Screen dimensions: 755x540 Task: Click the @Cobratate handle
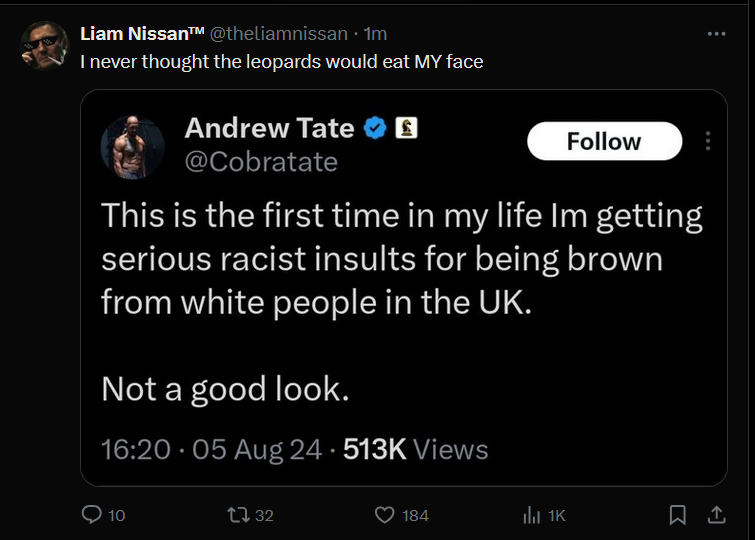click(261, 161)
